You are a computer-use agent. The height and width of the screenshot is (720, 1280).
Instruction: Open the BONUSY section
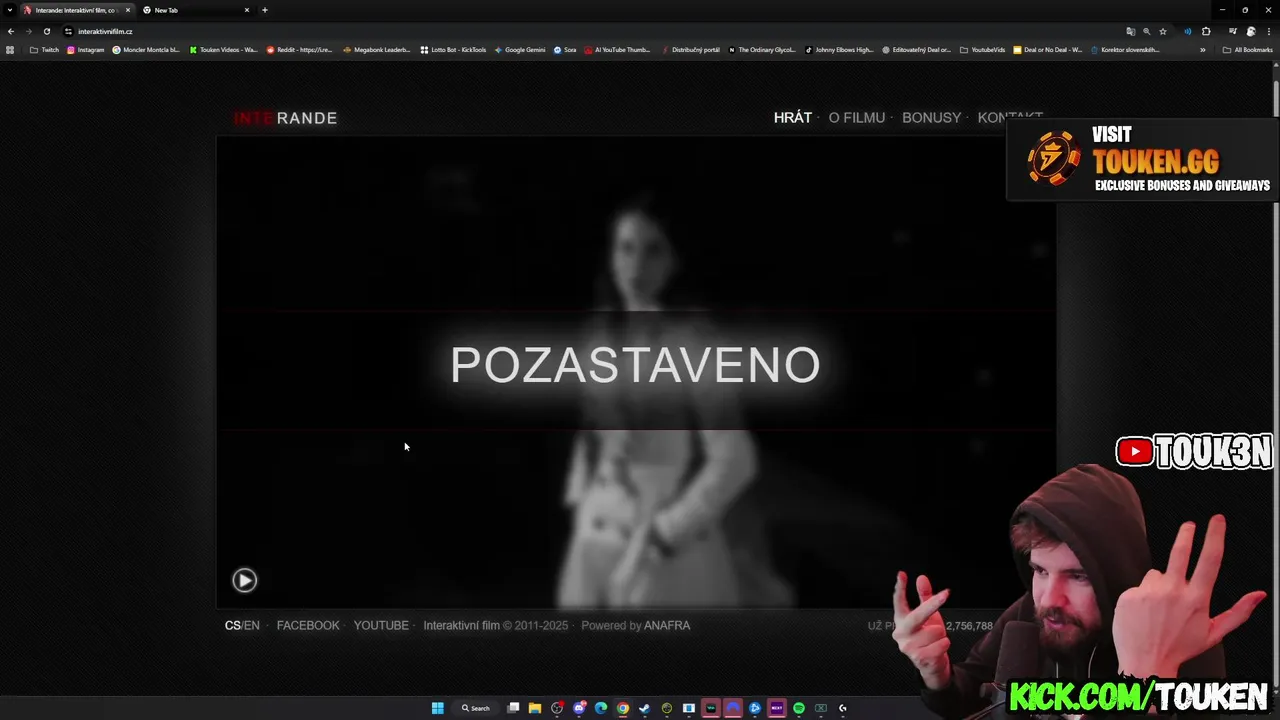point(931,118)
